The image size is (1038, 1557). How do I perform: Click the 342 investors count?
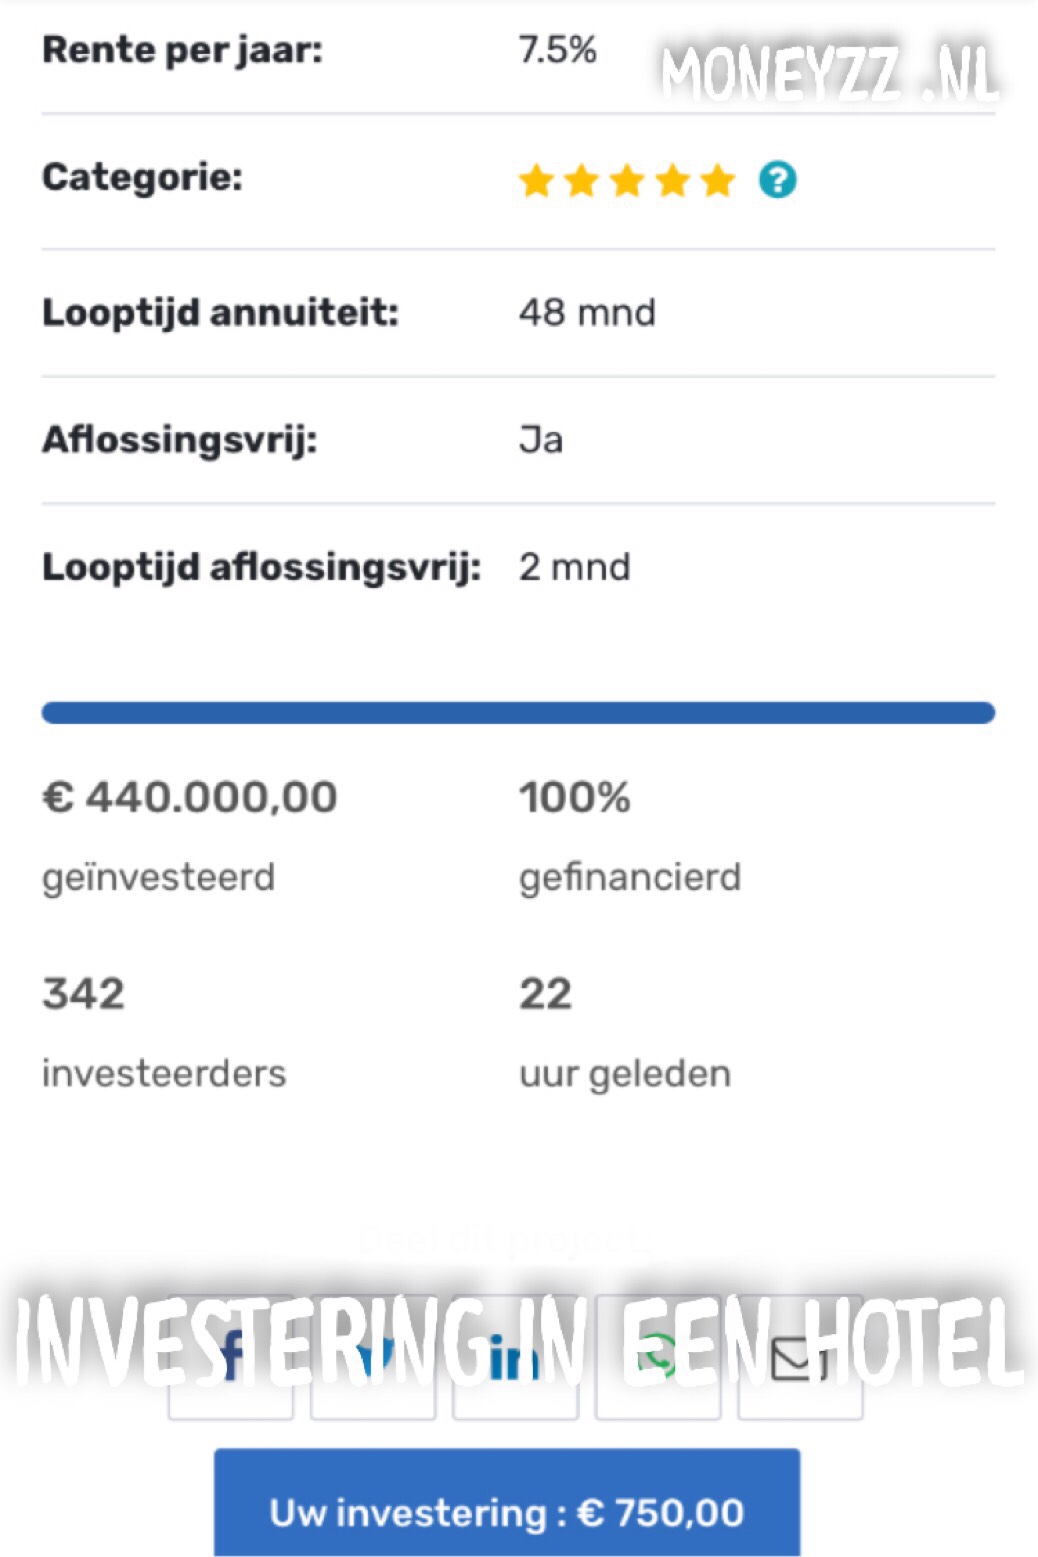(84, 994)
